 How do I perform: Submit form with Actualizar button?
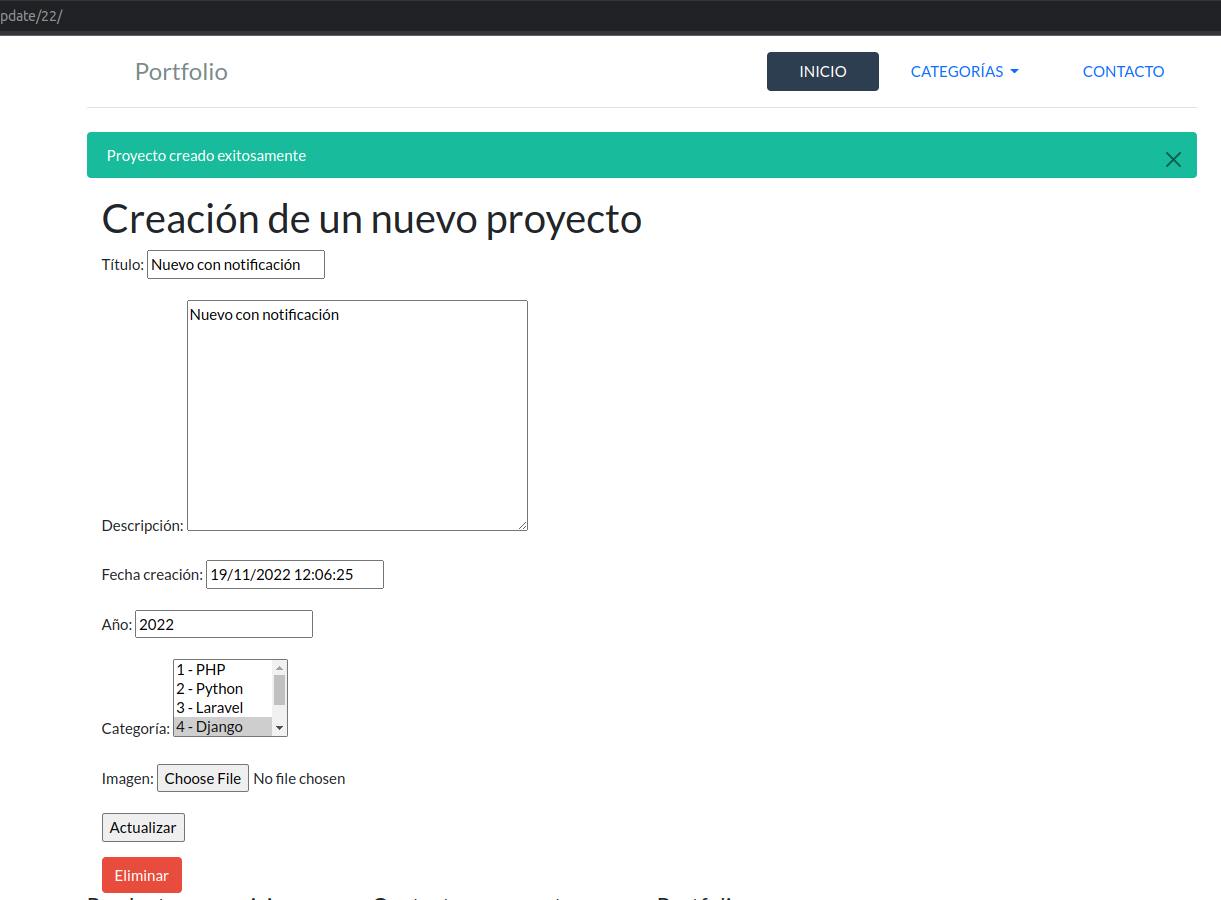[143, 828]
